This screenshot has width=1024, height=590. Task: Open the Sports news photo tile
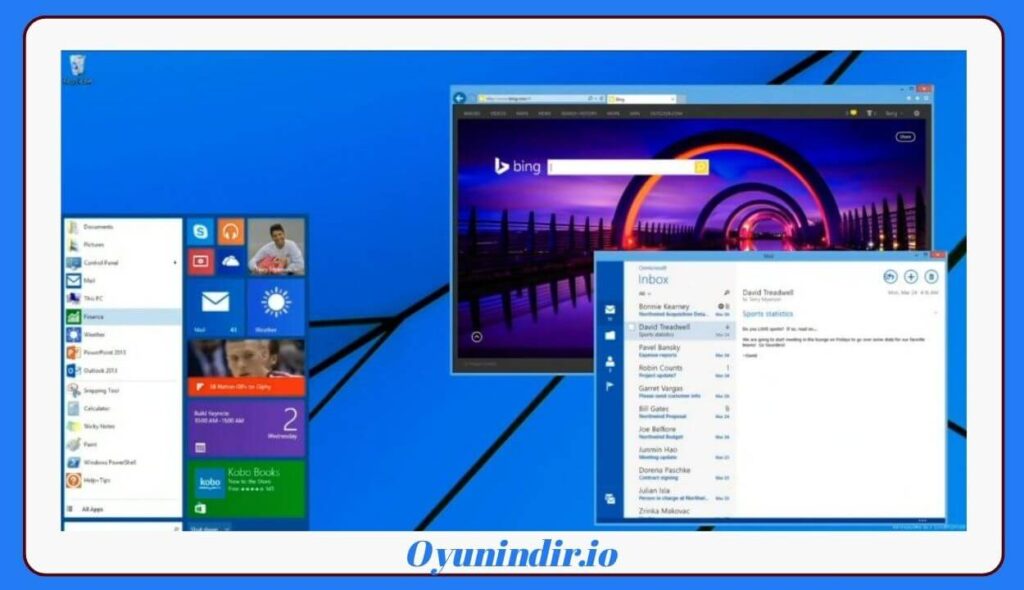(246, 367)
